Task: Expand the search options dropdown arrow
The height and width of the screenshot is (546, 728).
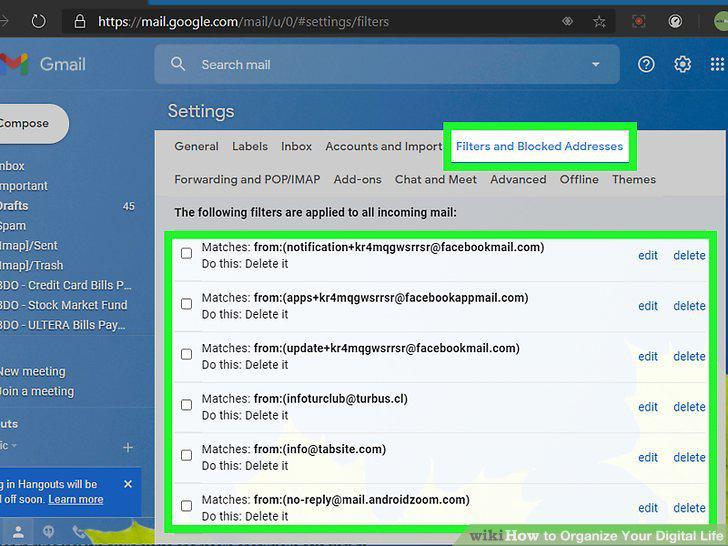Action: 596,64
